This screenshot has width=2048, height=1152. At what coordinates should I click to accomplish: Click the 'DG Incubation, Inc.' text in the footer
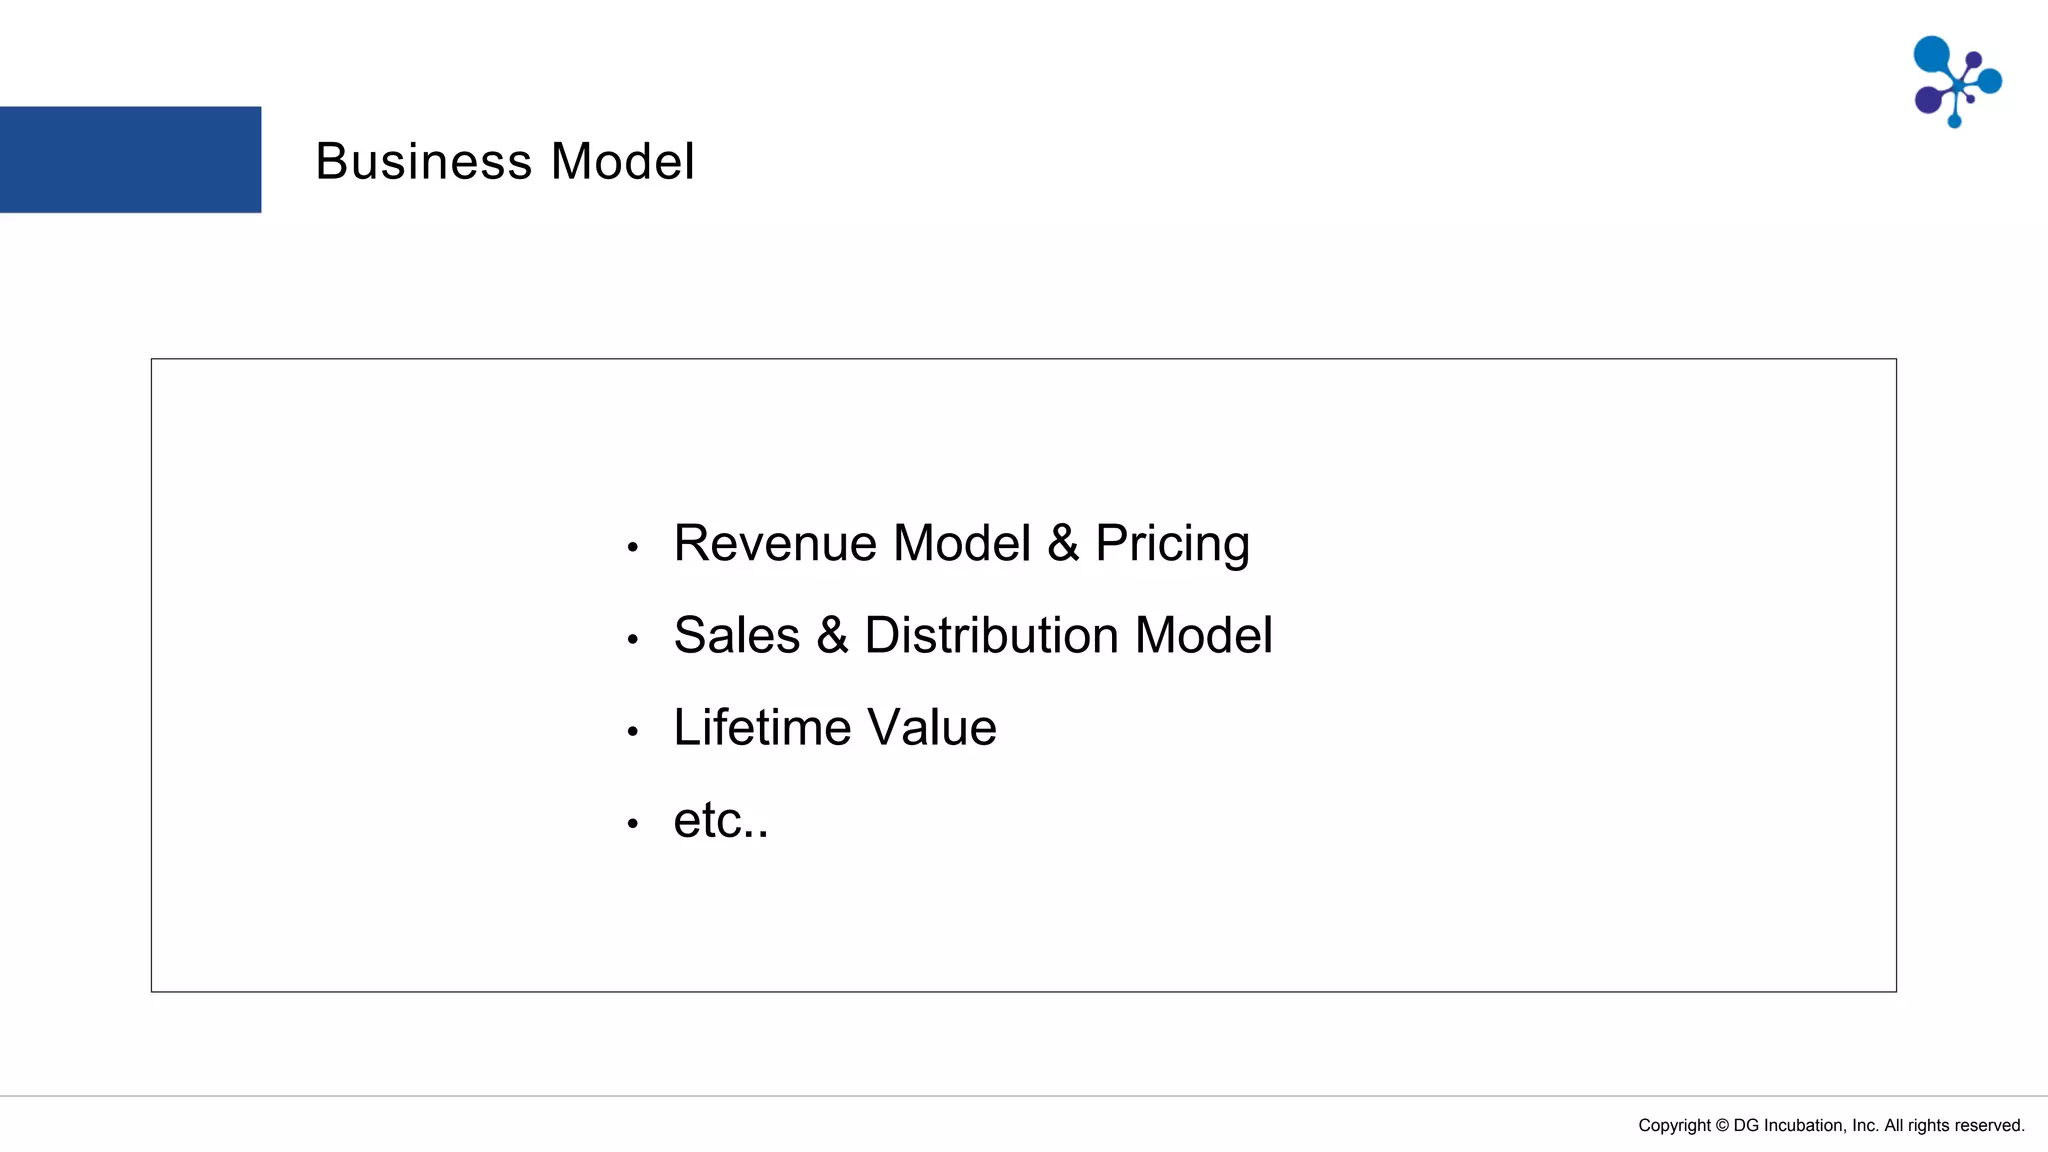point(1805,1125)
